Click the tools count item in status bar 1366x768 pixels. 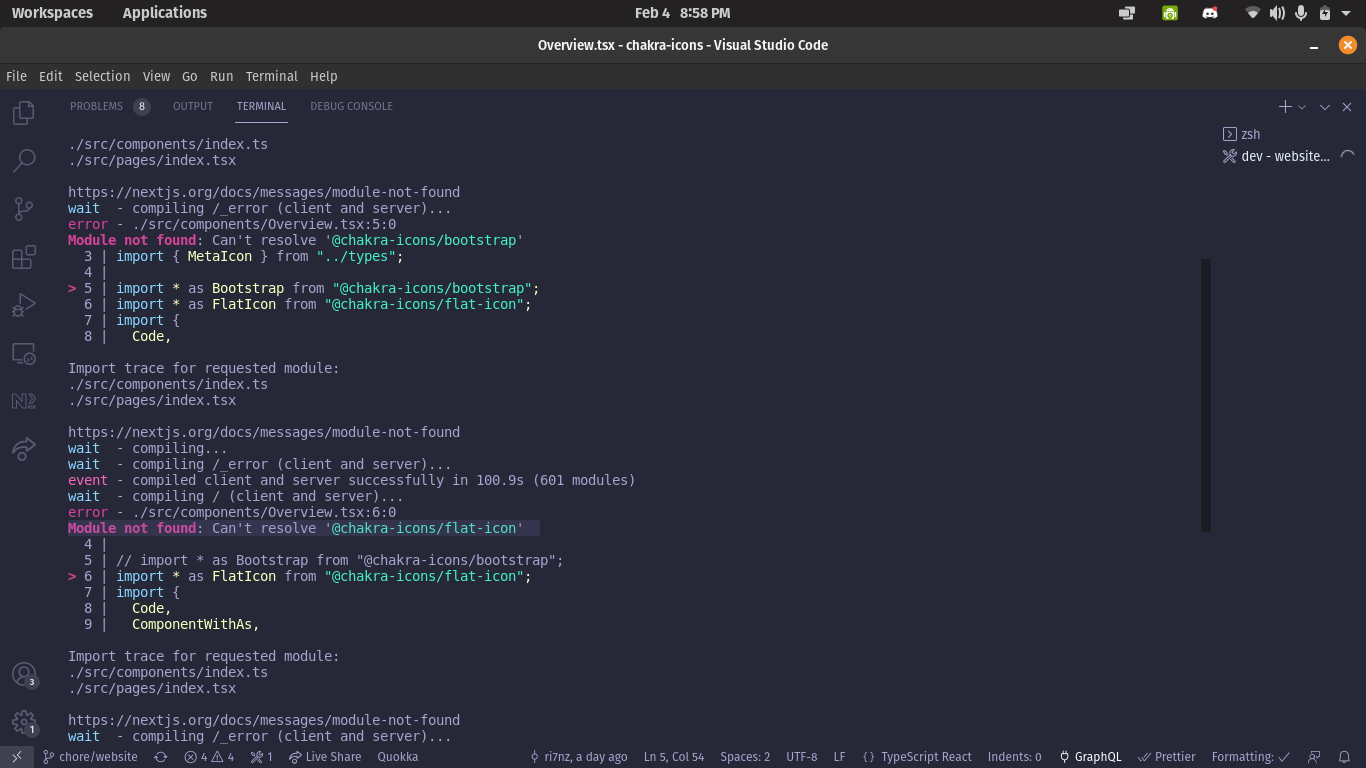[262, 757]
